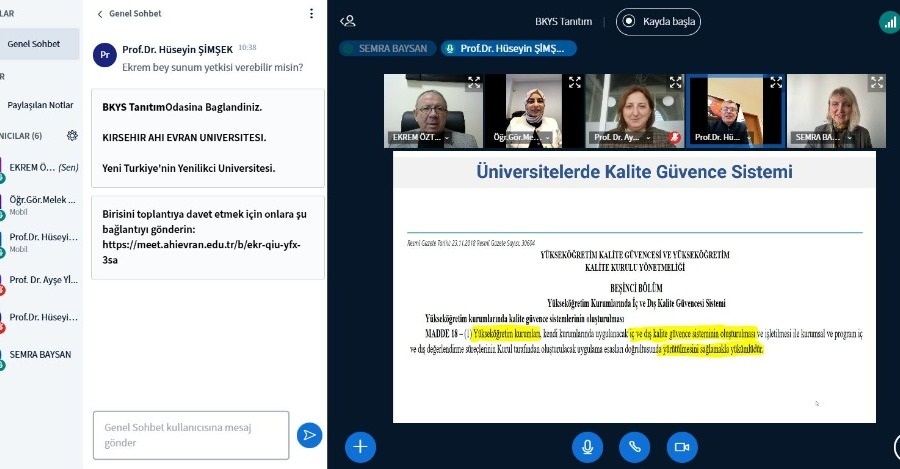
Task: Open SEMRA BA... webcam dropdown
Action: (x=850, y=138)
